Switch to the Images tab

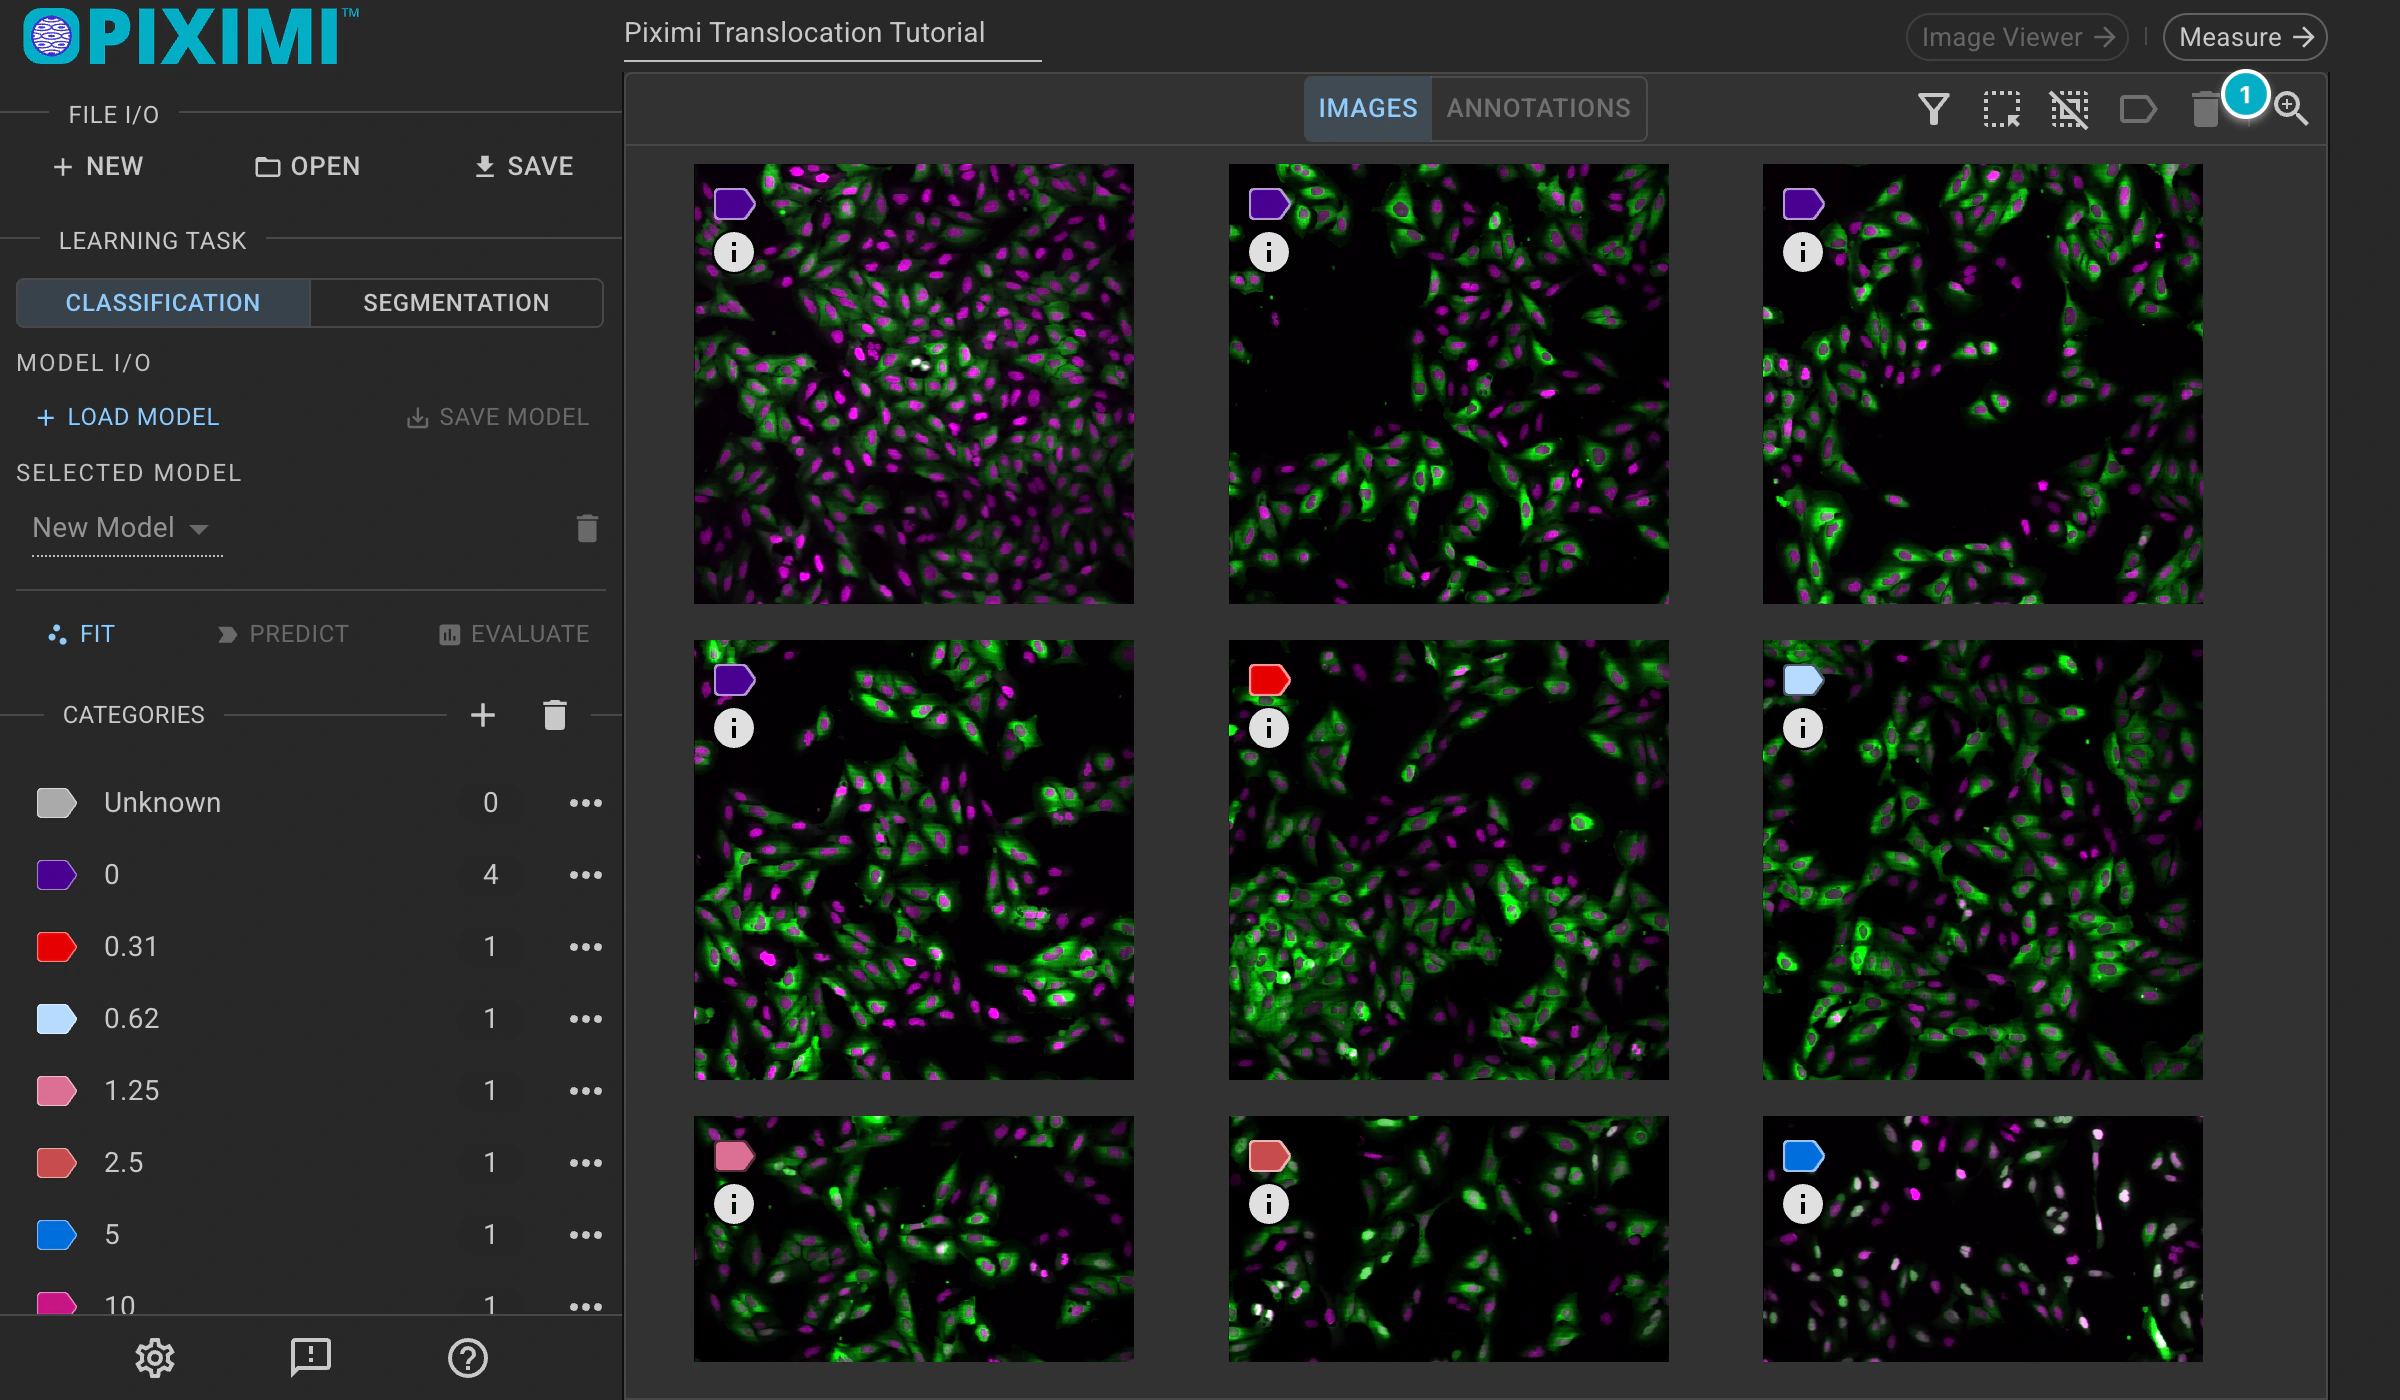click(1367, 108)
